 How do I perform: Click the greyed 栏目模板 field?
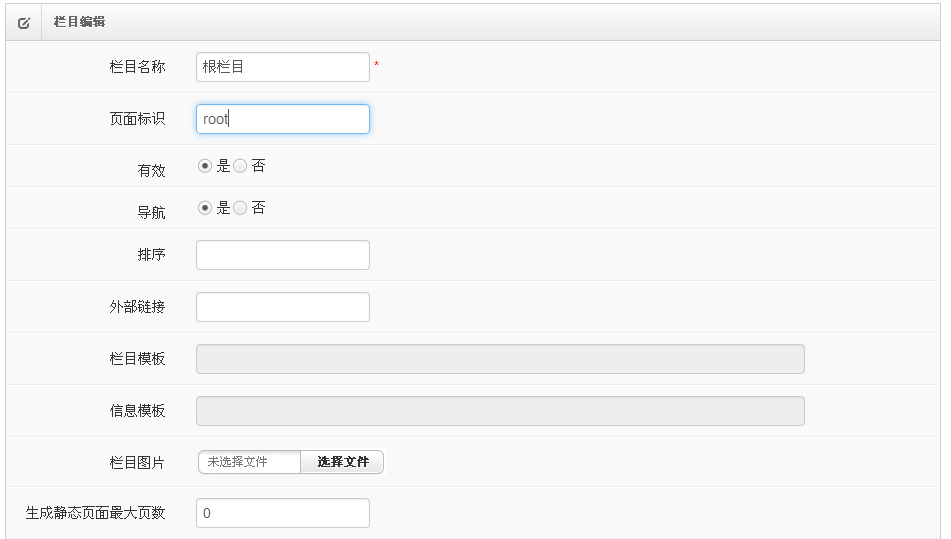[x=500, y=359]
